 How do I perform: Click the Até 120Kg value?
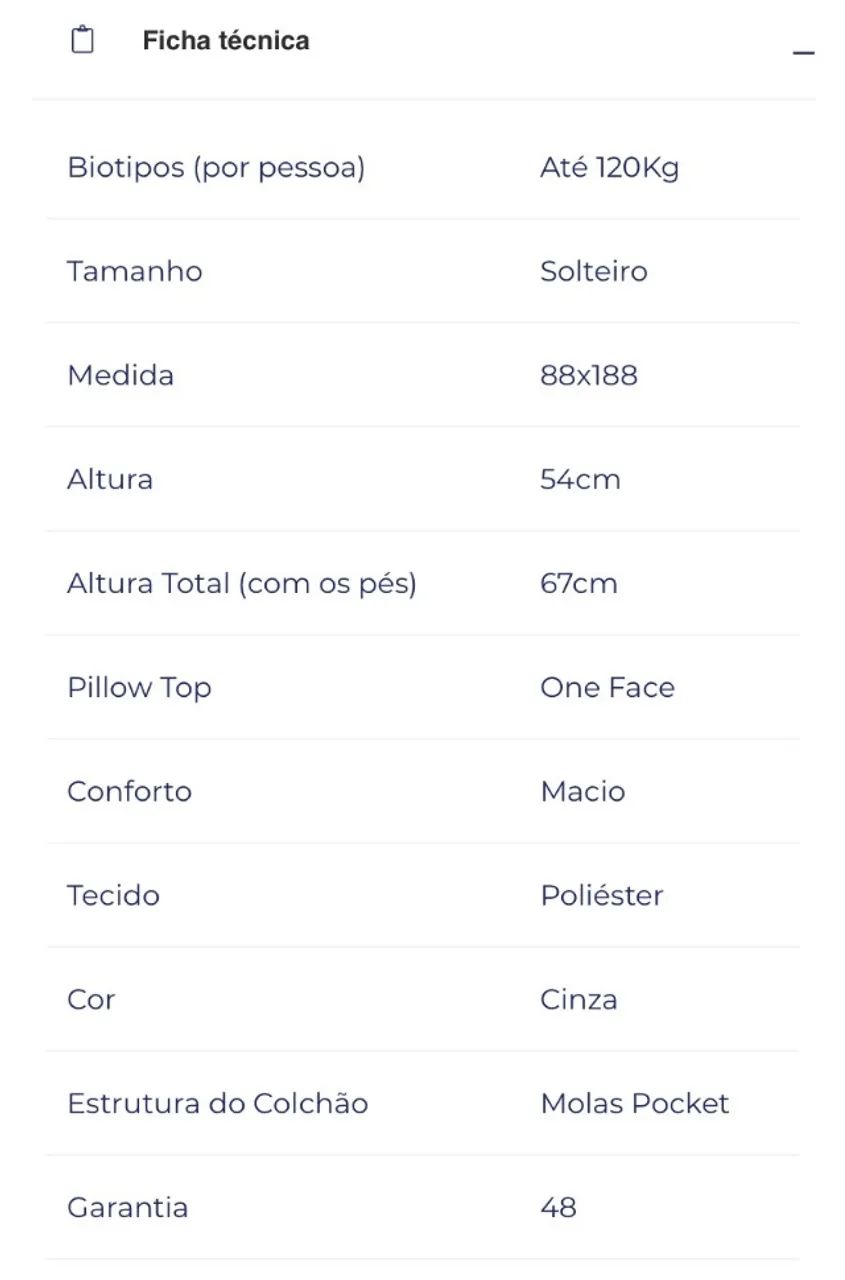(x=609, y=167)
